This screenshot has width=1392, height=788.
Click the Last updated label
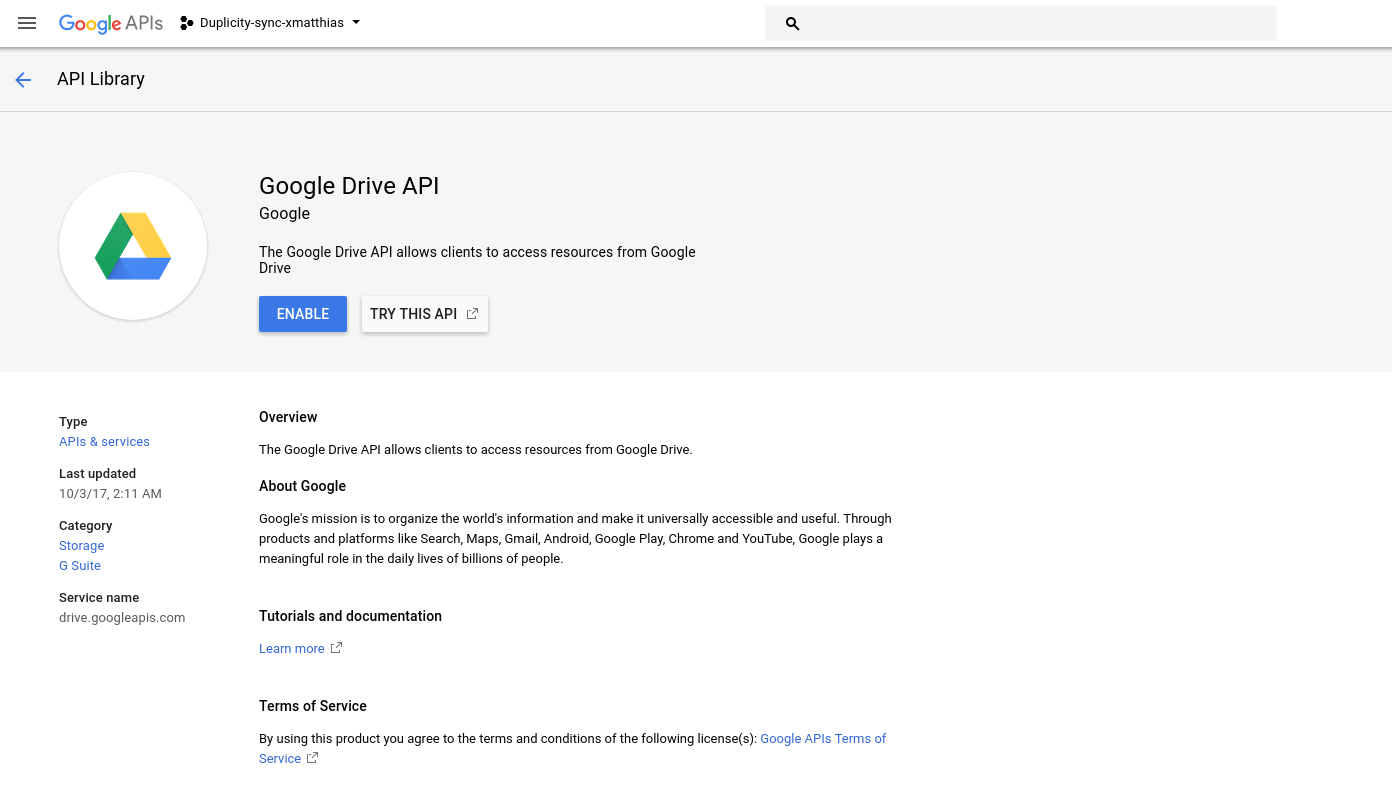click(x=97, y=474)
